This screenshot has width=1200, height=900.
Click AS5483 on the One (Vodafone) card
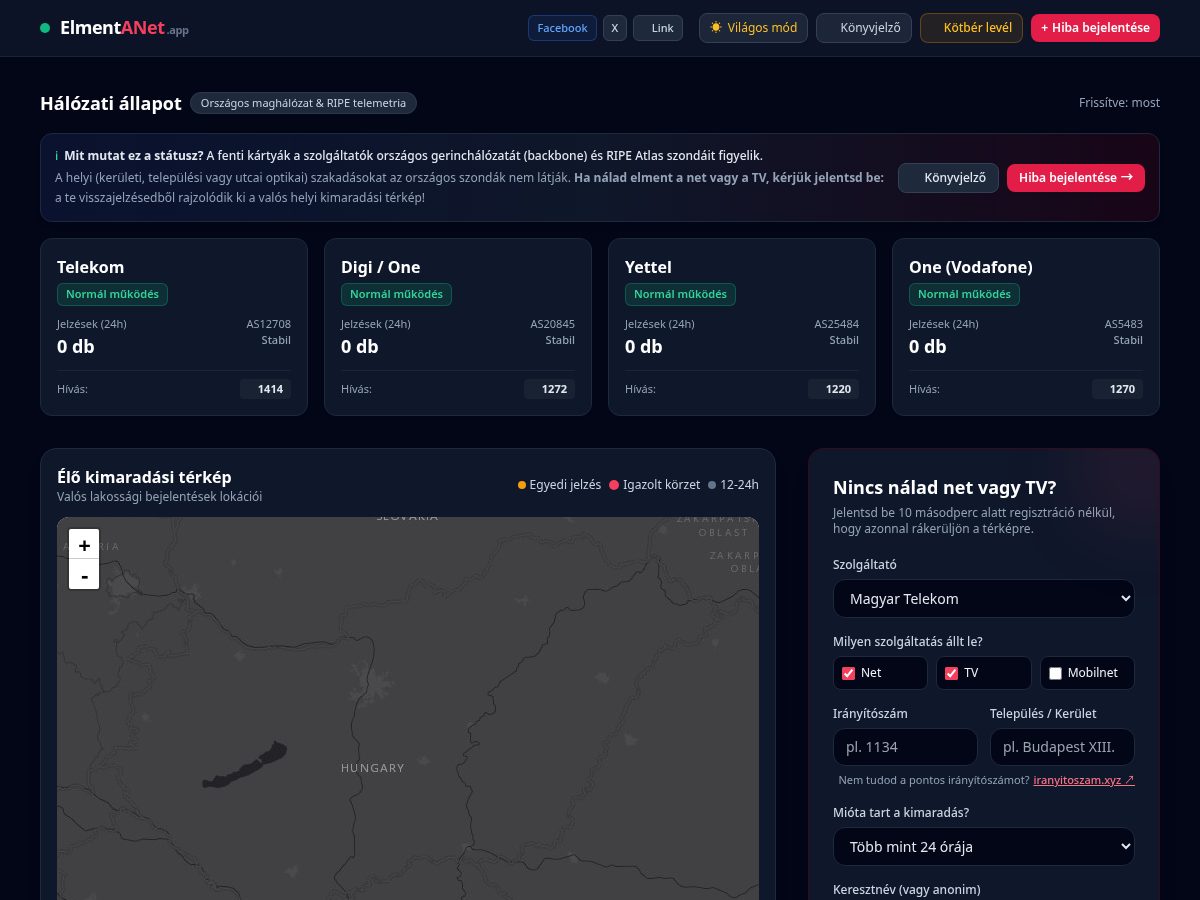(1124, 324)
